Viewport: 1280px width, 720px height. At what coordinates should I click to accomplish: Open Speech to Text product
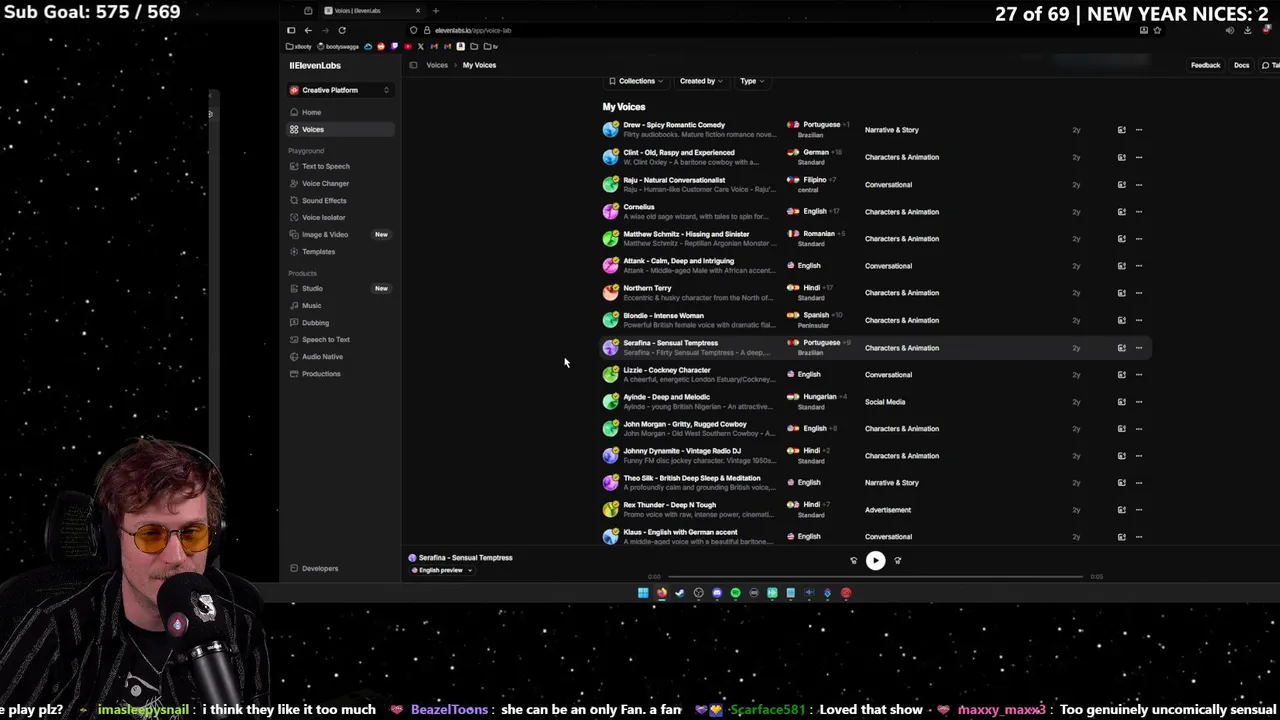[325, 339]
